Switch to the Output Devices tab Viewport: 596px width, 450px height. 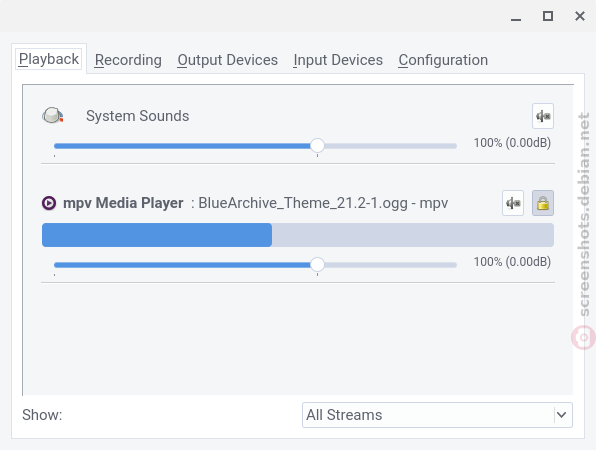point(227,60)
